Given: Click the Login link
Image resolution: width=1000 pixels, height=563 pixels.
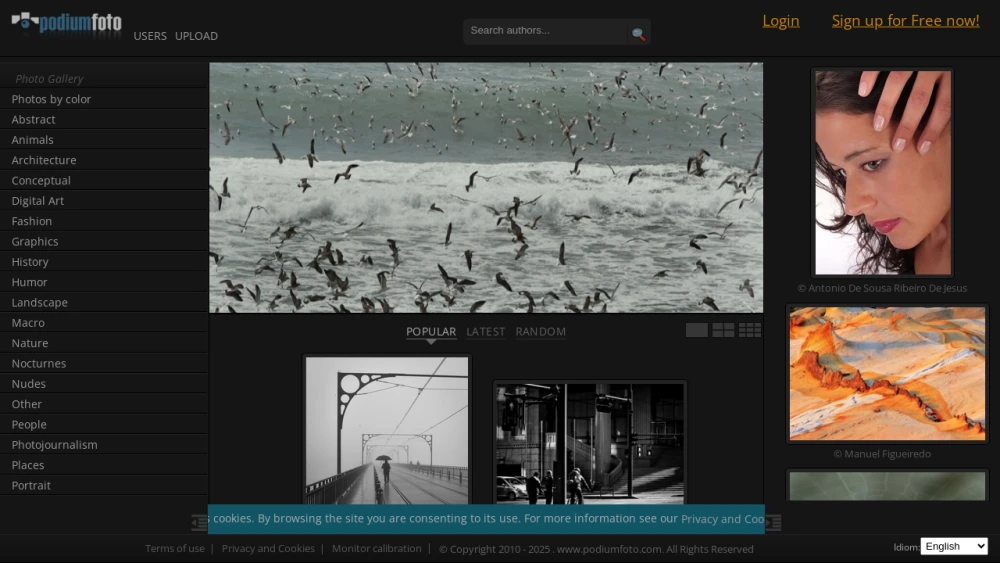Looking at the screenshot, I should point(781,21).
